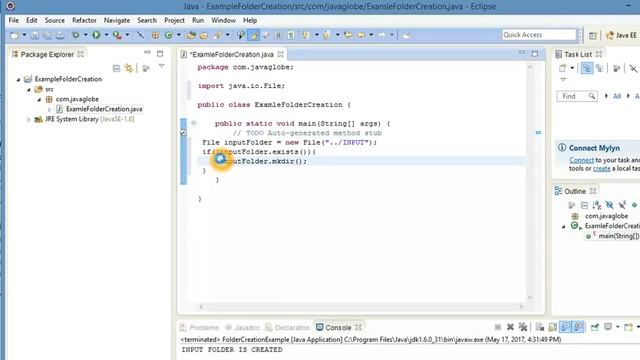Click the Pin Console icon
Screen dimensions: 640x360
coord(595,327)
